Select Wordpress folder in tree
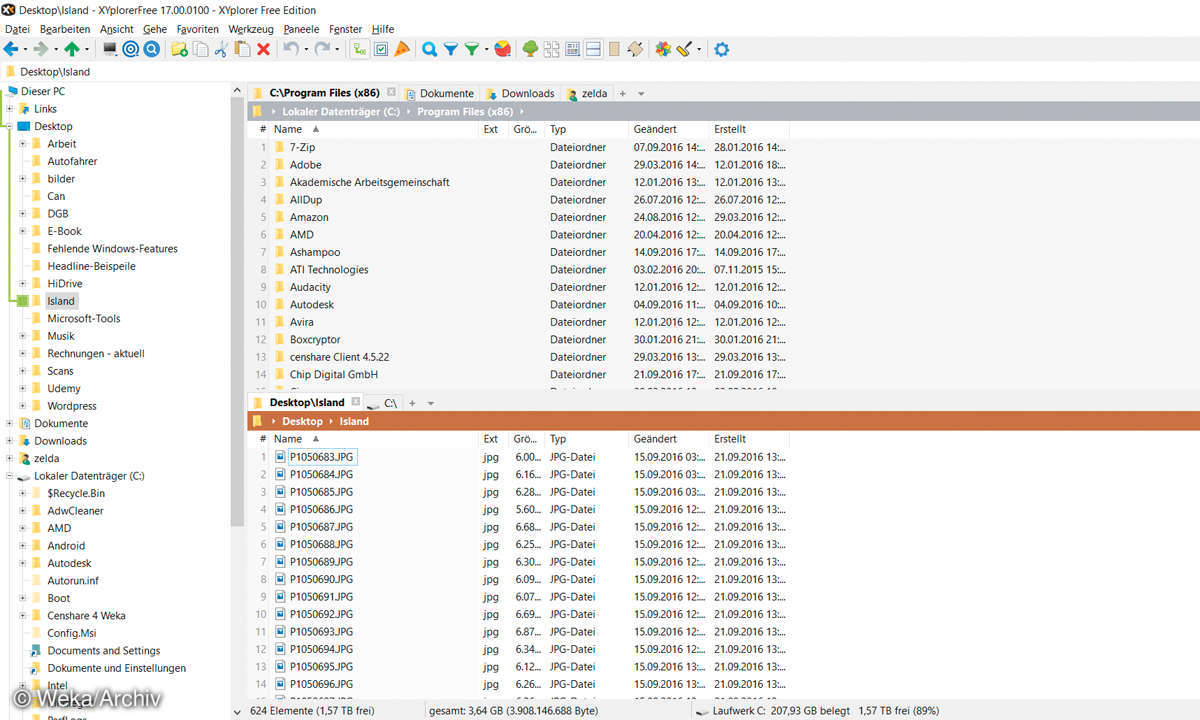 pyautogui.click(x=72, y=406)
